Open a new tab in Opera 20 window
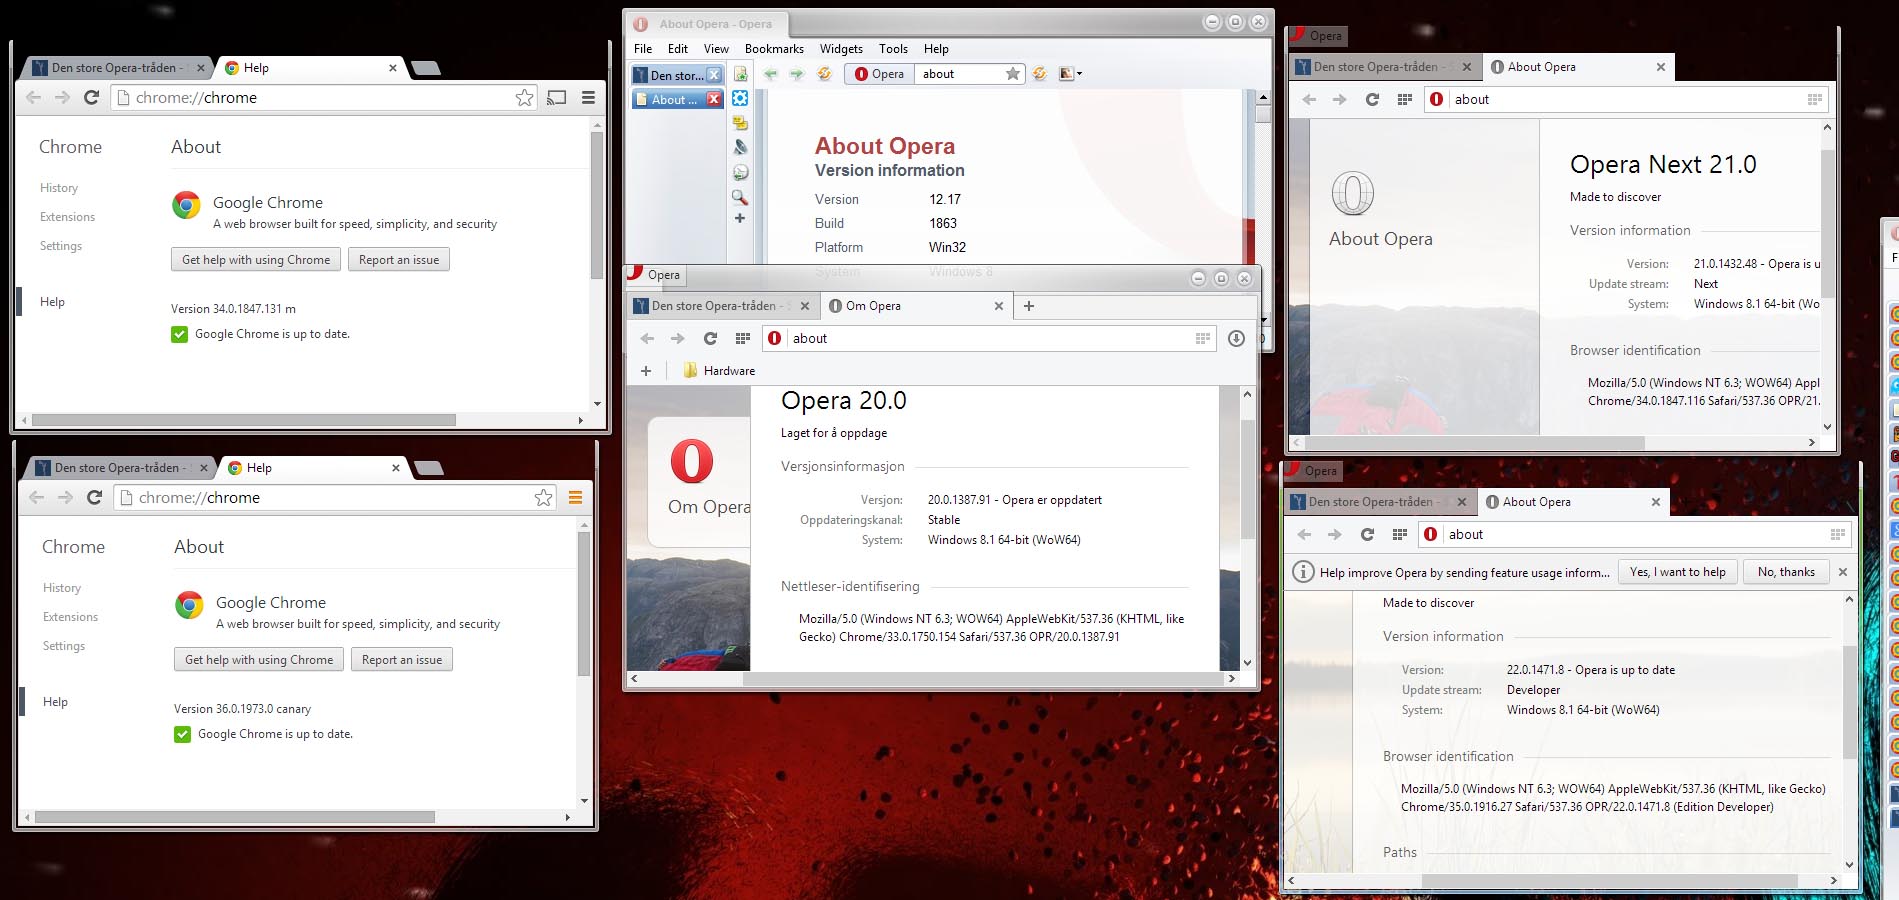Viewport: 1899px width, 900px height. coord(1029,306)
